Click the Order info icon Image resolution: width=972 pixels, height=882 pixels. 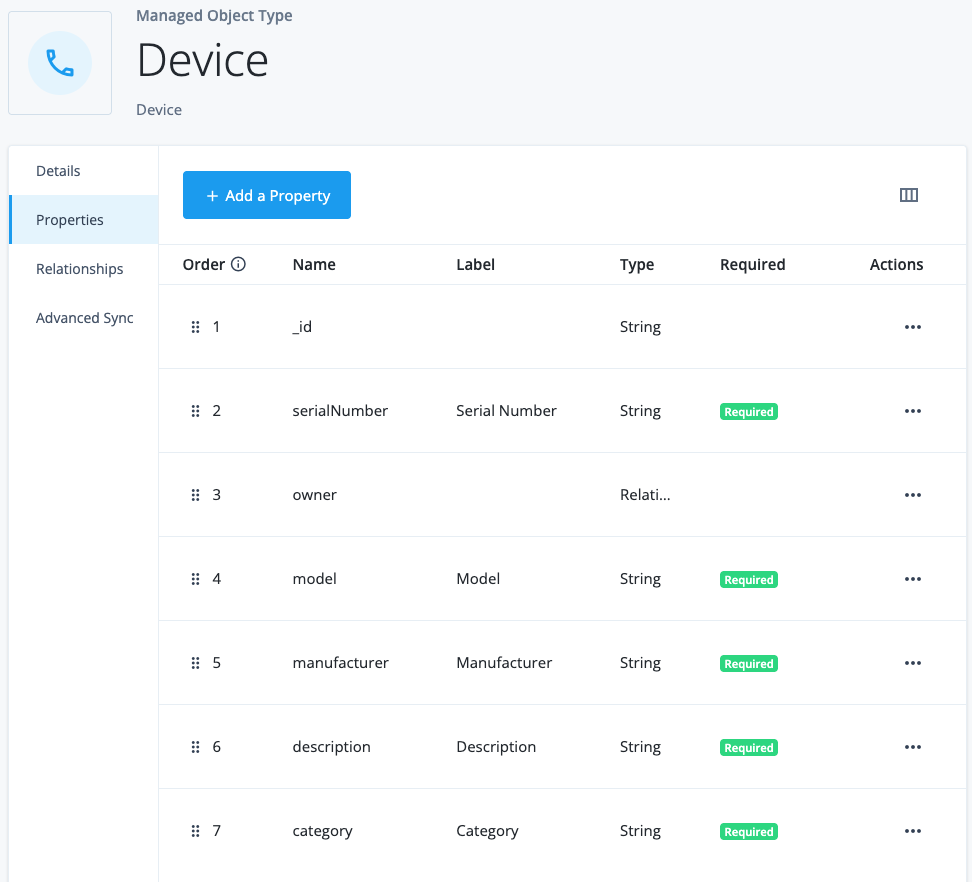[238, 264]
